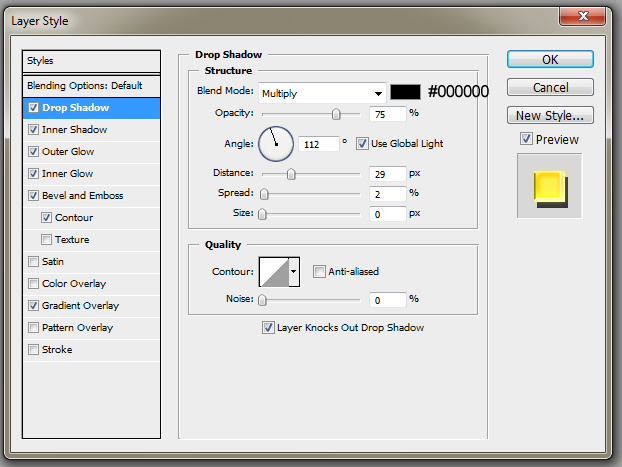The width and height of the screenshot is (622, 467).
Task: Select the Stroke style row
Action: (92, 350)
